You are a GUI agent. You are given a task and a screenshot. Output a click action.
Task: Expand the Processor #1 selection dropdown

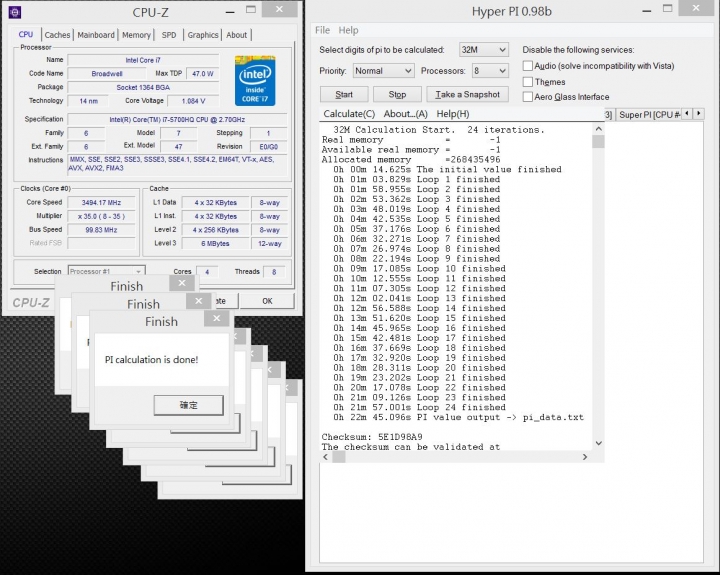point(107,271)
